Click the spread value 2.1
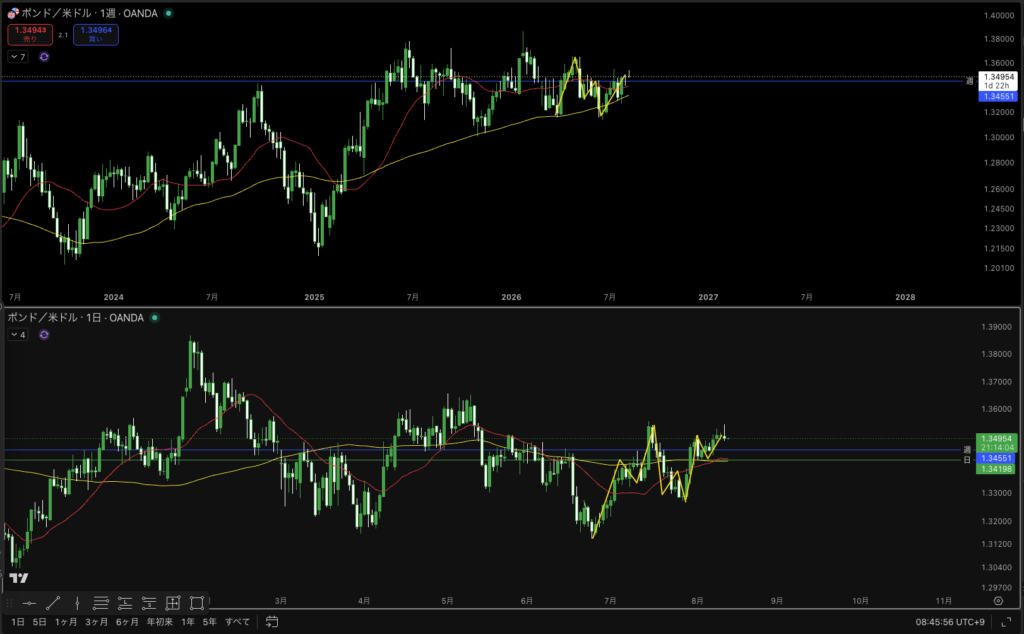This screenshot has height=634, width=1024. click(x=63, y=35)
